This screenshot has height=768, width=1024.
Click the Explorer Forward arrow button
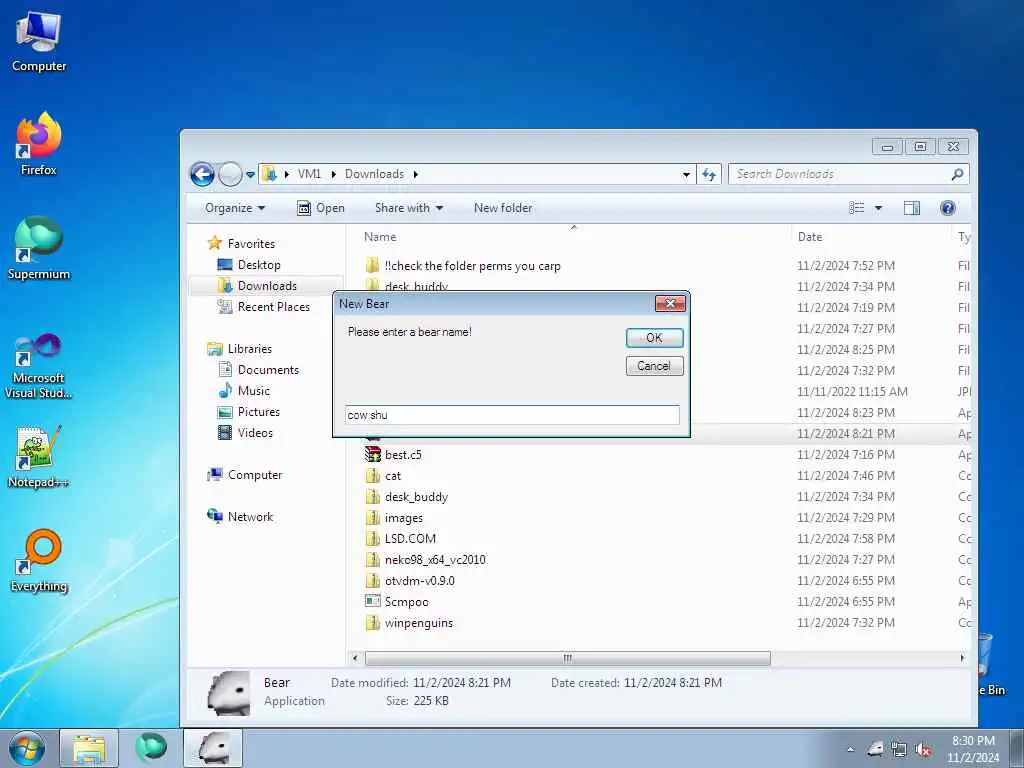click(x=230, y=174)
